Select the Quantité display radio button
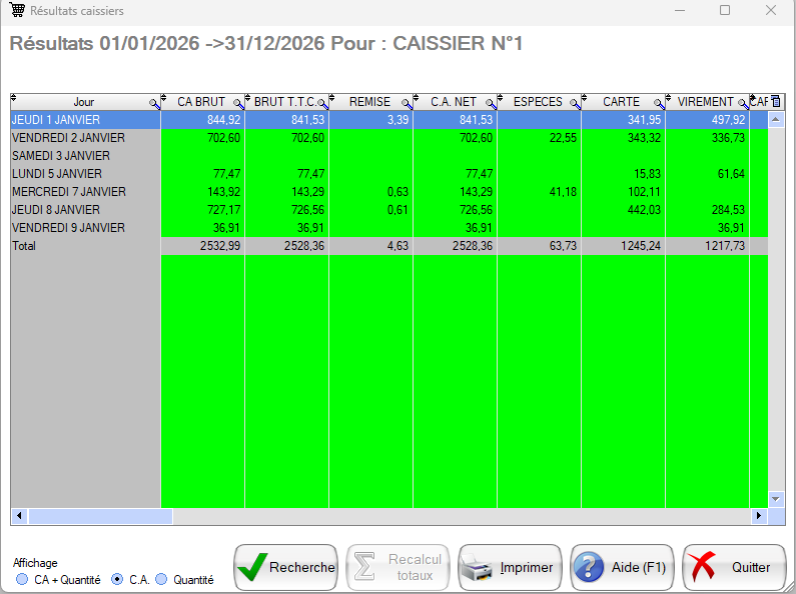The image size is (796, 594). tap(161, 579)
